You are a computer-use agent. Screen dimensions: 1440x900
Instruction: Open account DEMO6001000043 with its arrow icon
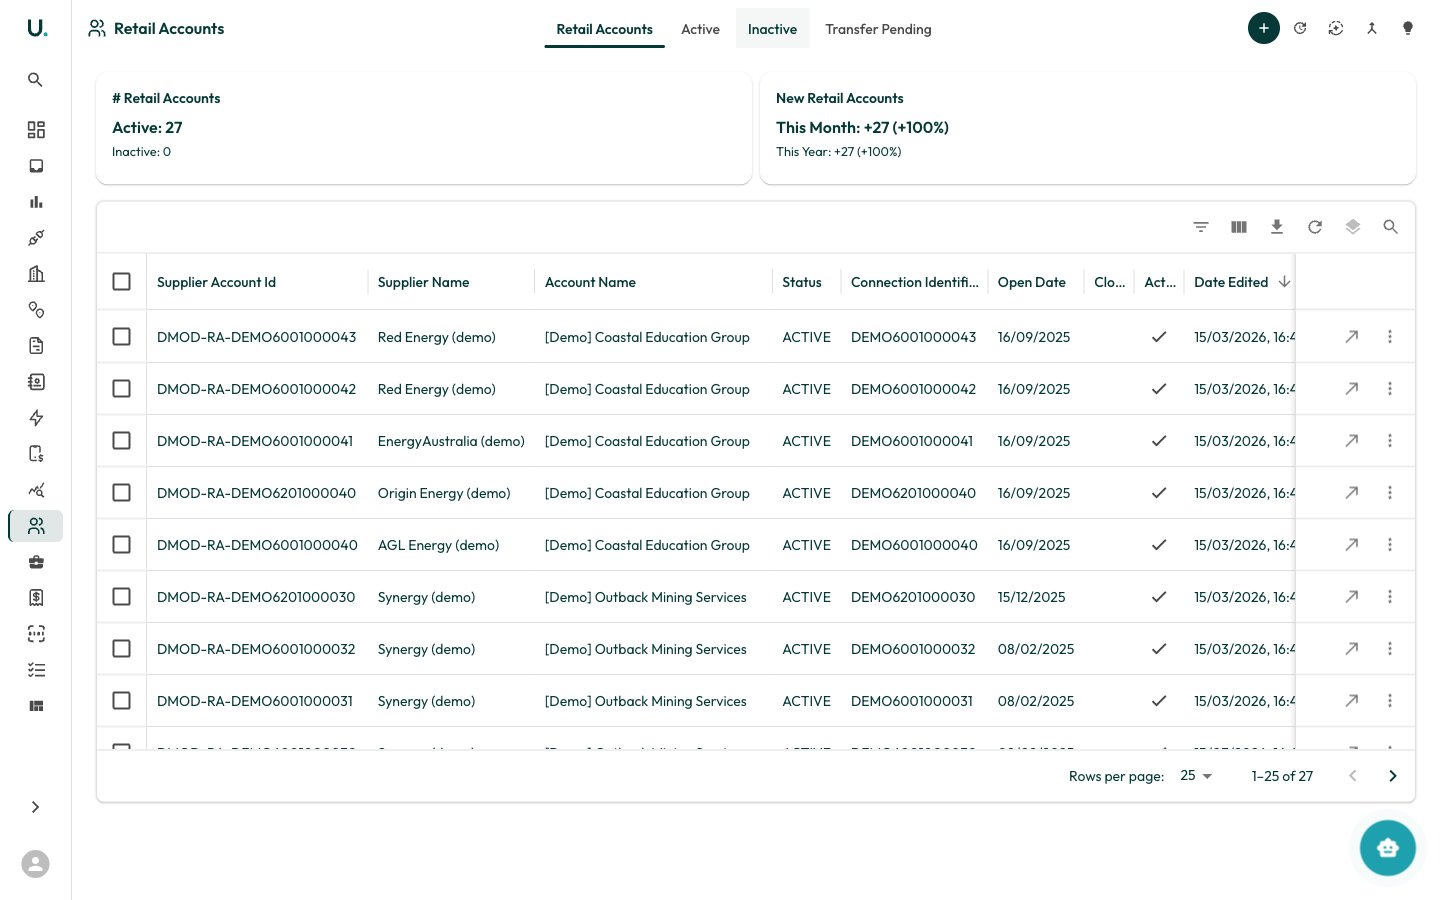pyautogui.click(x=1352, y=337)
